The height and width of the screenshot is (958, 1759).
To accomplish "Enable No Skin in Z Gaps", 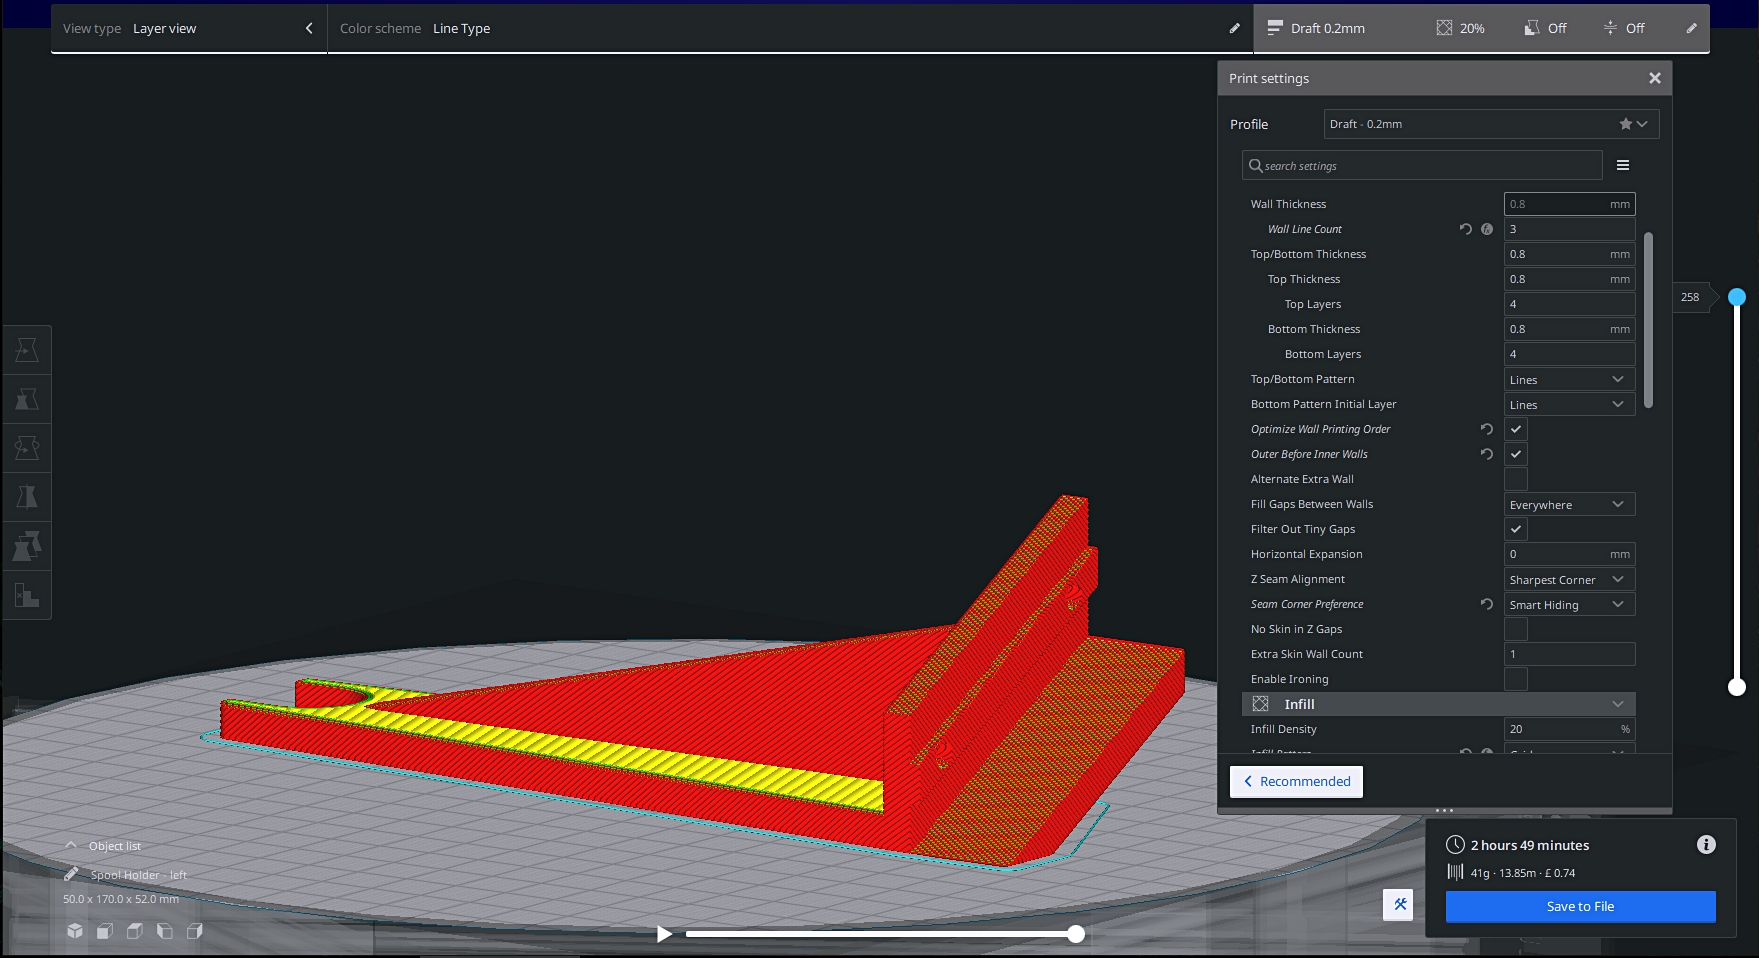I will click(x=1516, y=629).
